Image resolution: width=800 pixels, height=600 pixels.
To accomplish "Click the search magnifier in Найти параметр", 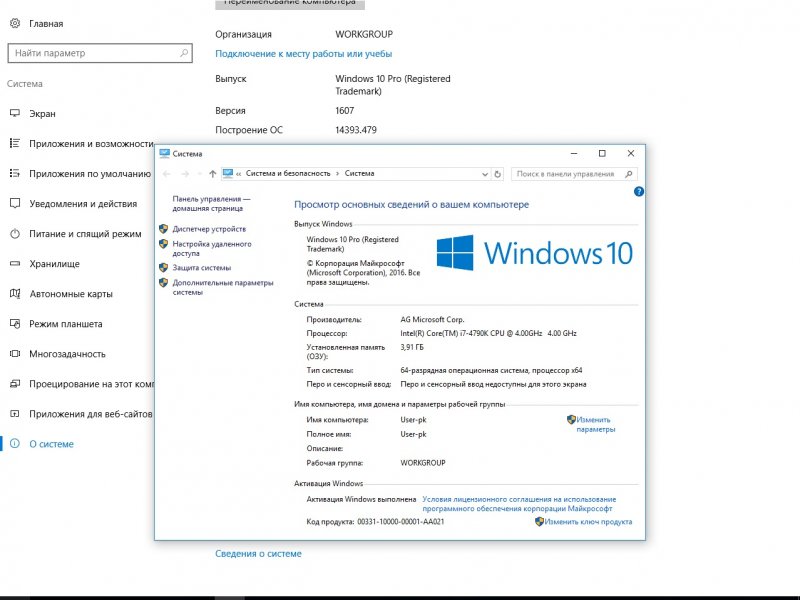I will tap(184, 53).
